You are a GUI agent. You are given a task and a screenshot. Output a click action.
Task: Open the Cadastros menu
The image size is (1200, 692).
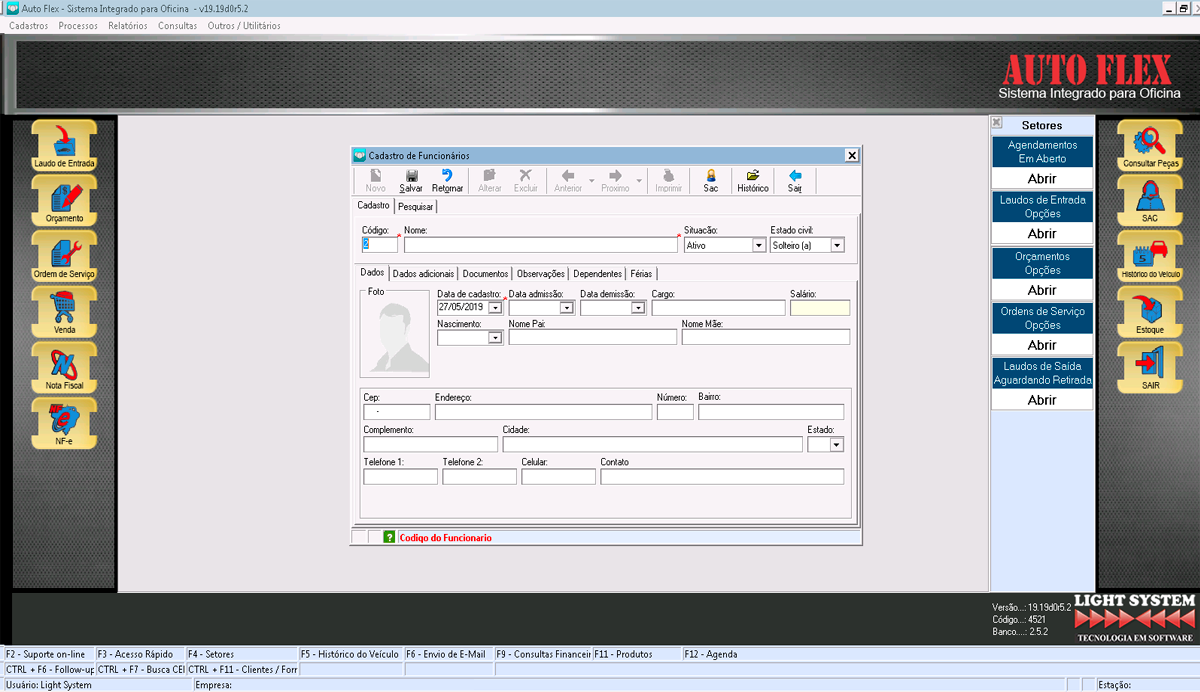coord(28,26)
